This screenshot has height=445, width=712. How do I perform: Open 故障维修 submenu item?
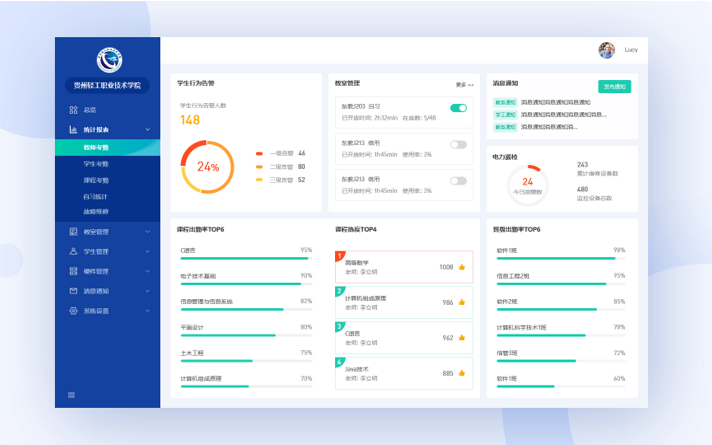pos(96,212)
